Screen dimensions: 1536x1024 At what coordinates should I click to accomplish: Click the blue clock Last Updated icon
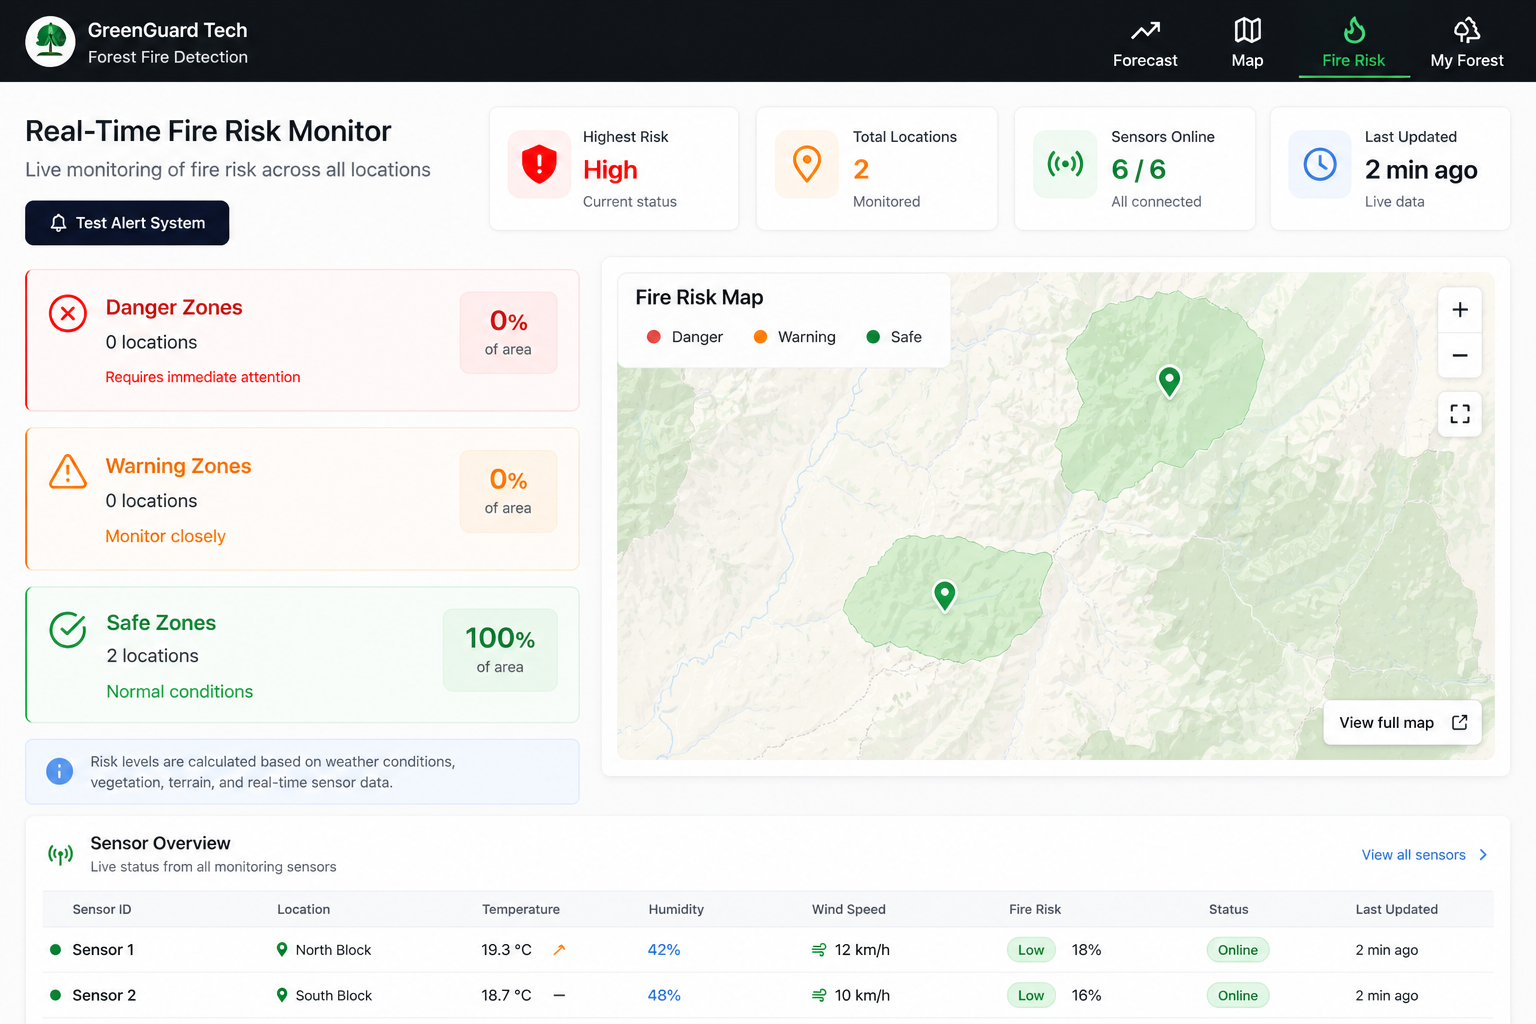[1320, 164]
